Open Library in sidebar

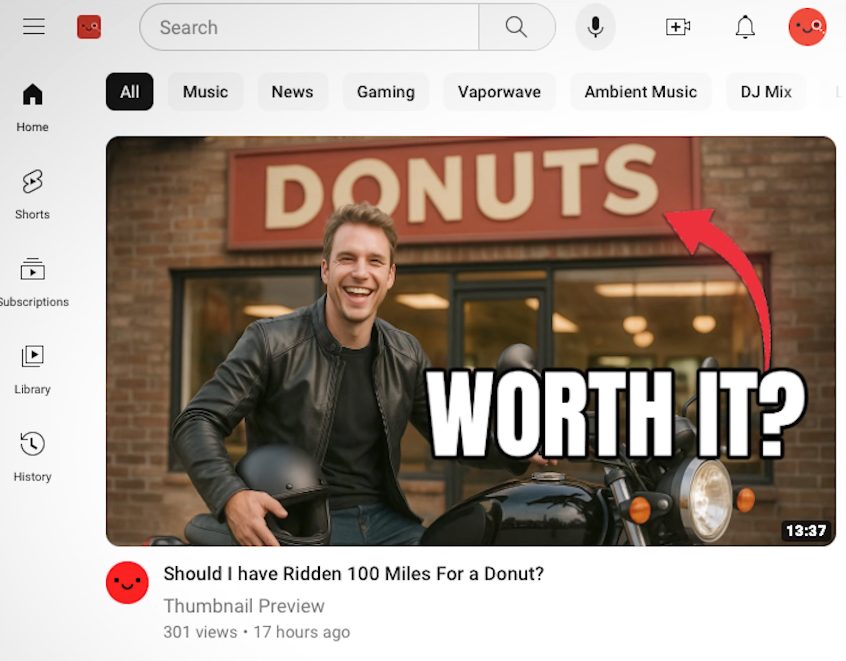32,369
